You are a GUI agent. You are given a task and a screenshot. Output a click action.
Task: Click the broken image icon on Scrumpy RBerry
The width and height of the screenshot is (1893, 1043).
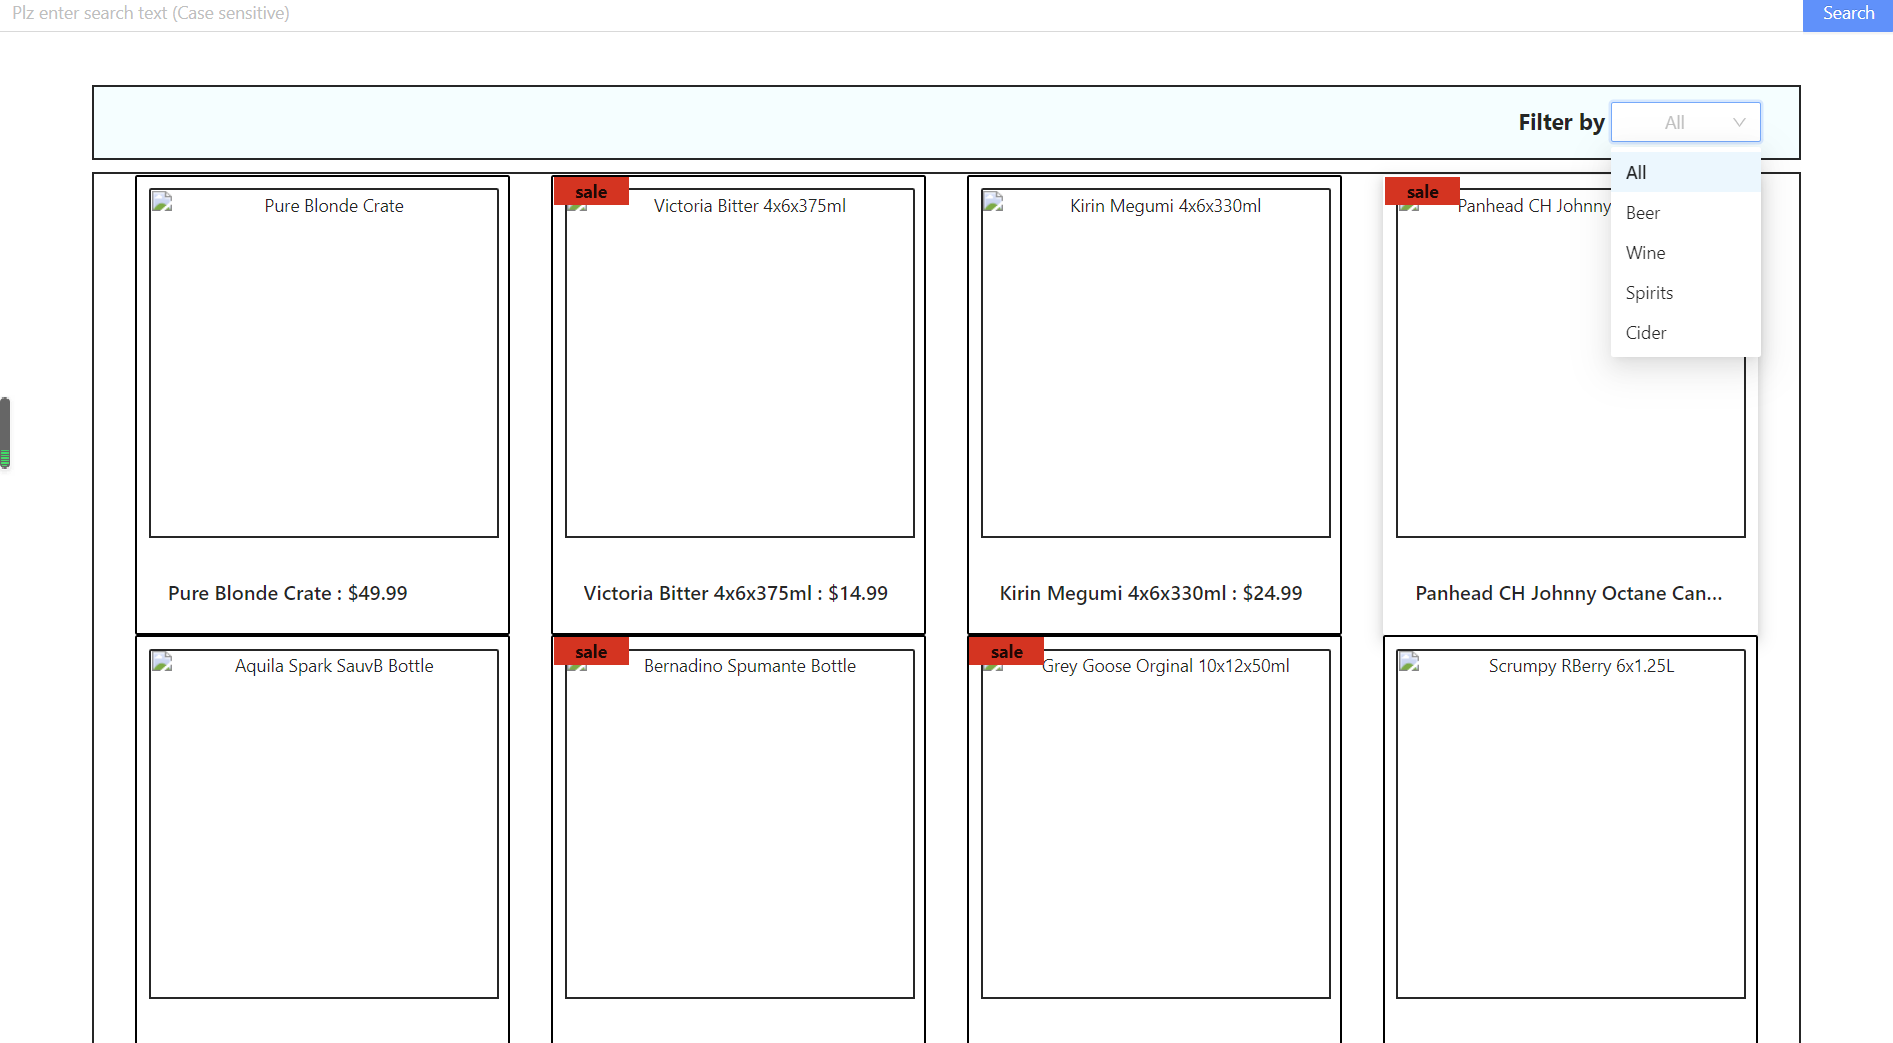click(1409, 662)
